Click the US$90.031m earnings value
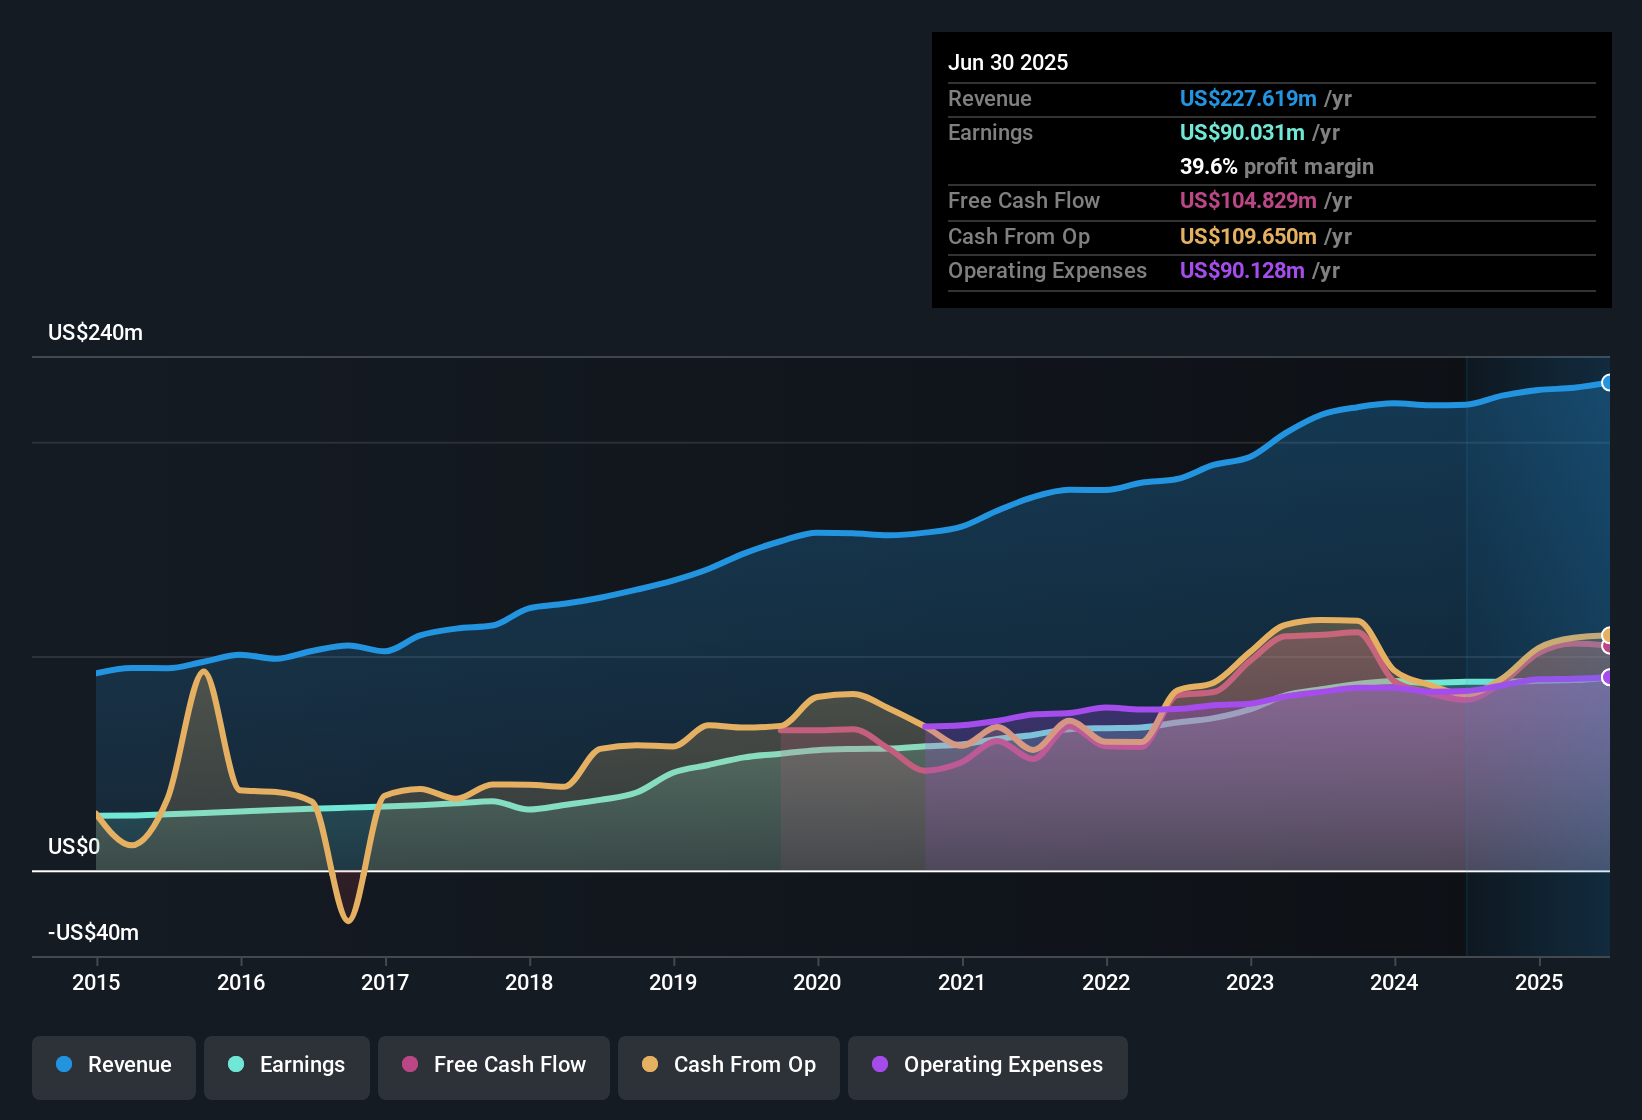 click(x=1242, y=132)
